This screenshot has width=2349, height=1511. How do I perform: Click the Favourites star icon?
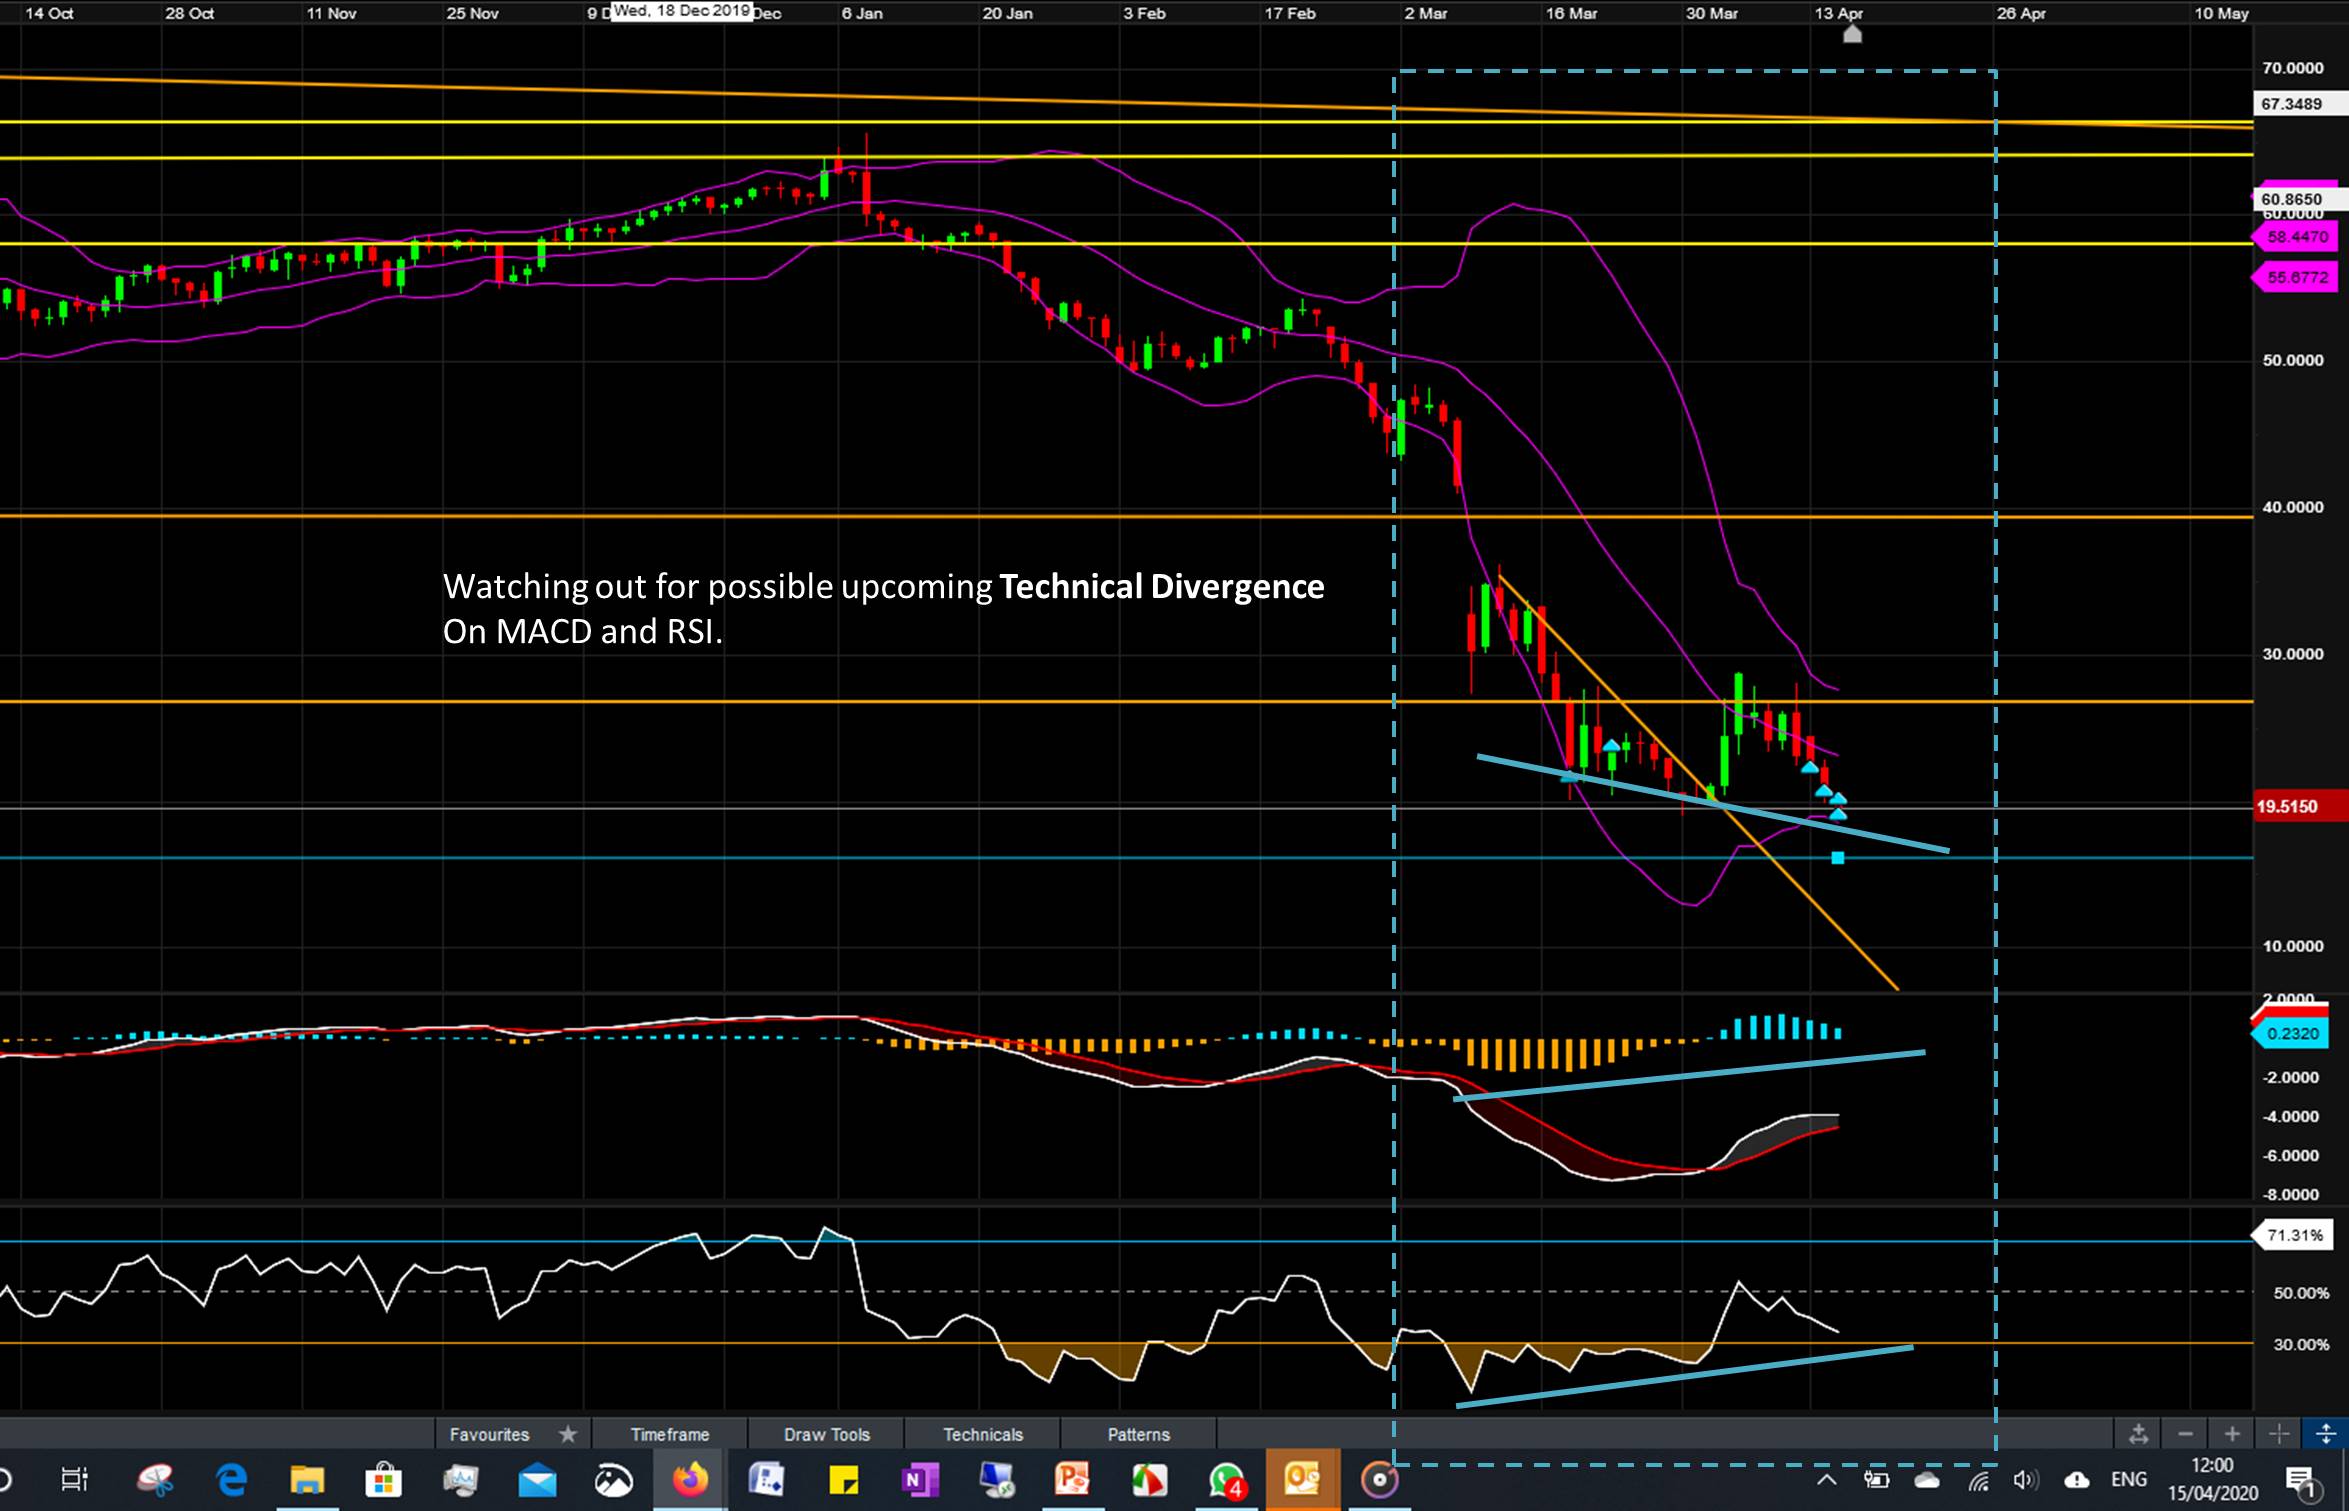pos(567,1434)
